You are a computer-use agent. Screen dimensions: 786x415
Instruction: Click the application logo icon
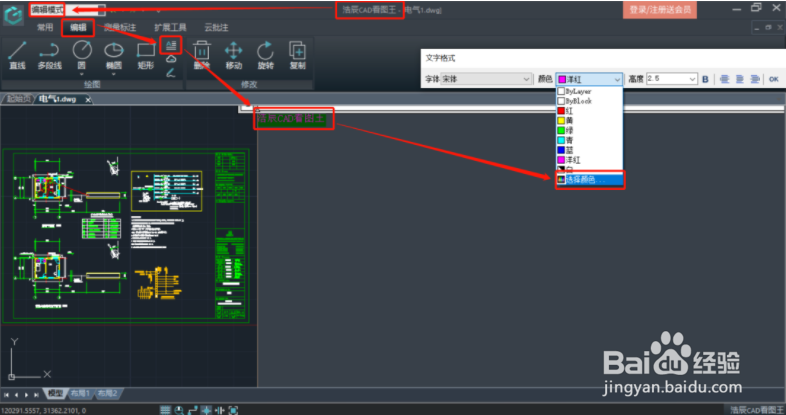point(13,14)
